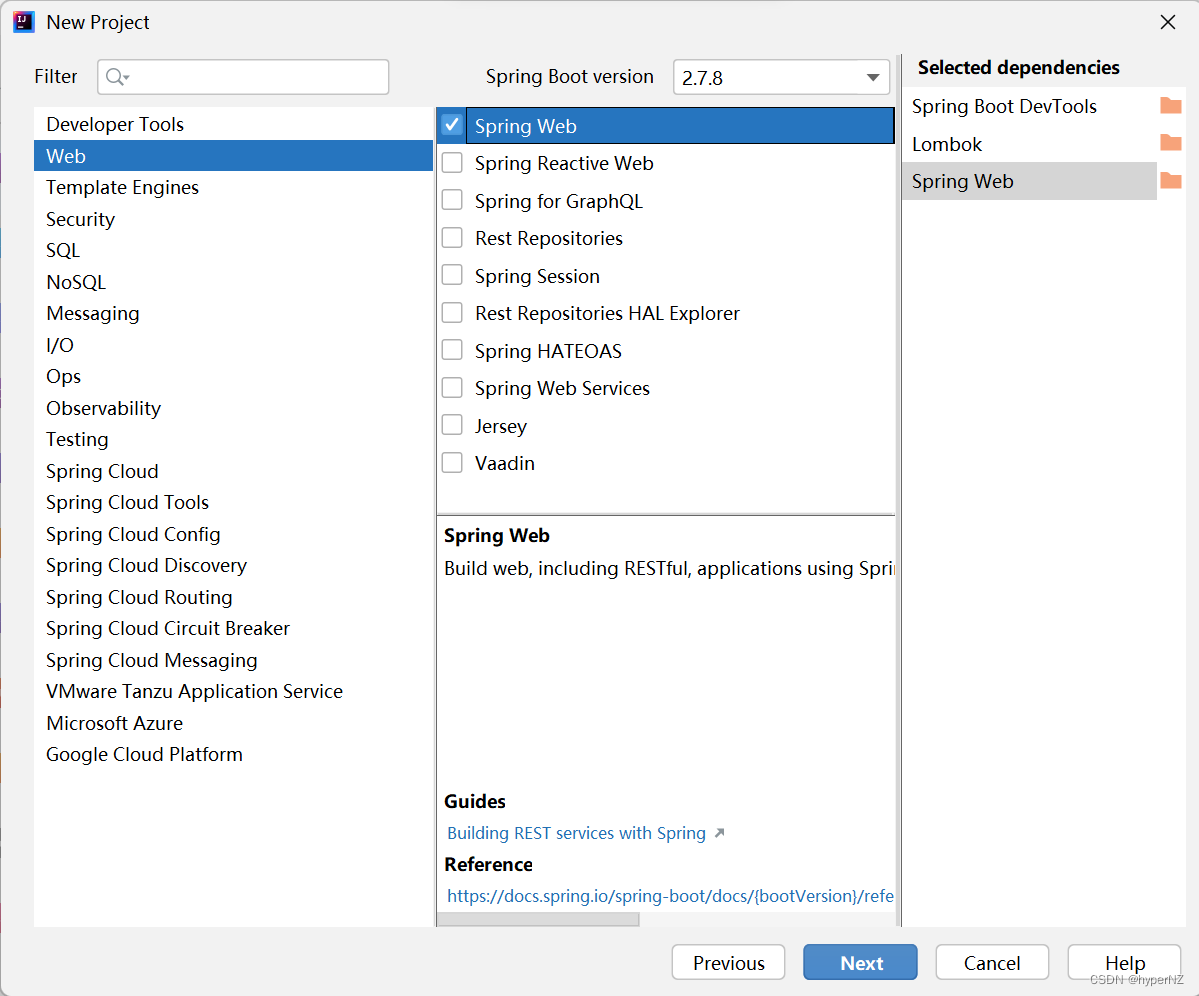Open the Testing category
The image size is (1199, 996).
point(233,440)
